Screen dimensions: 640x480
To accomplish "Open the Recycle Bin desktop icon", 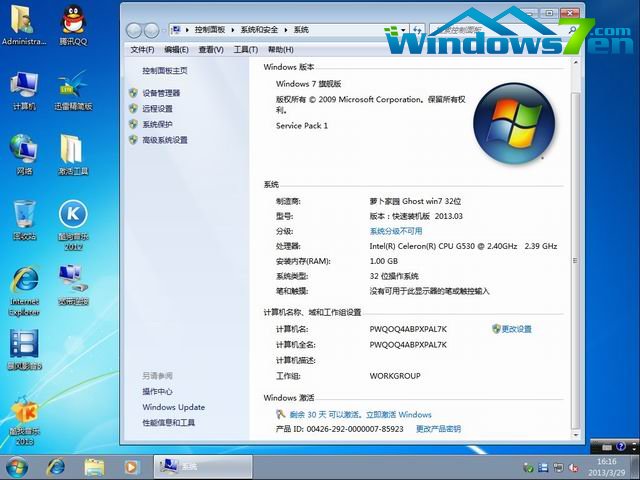I will point(24,220).
